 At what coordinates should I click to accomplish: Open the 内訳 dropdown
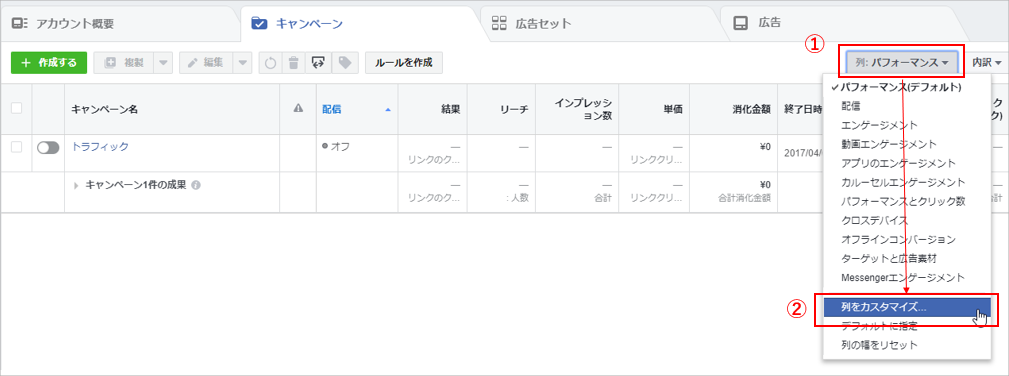coord(986,62)
